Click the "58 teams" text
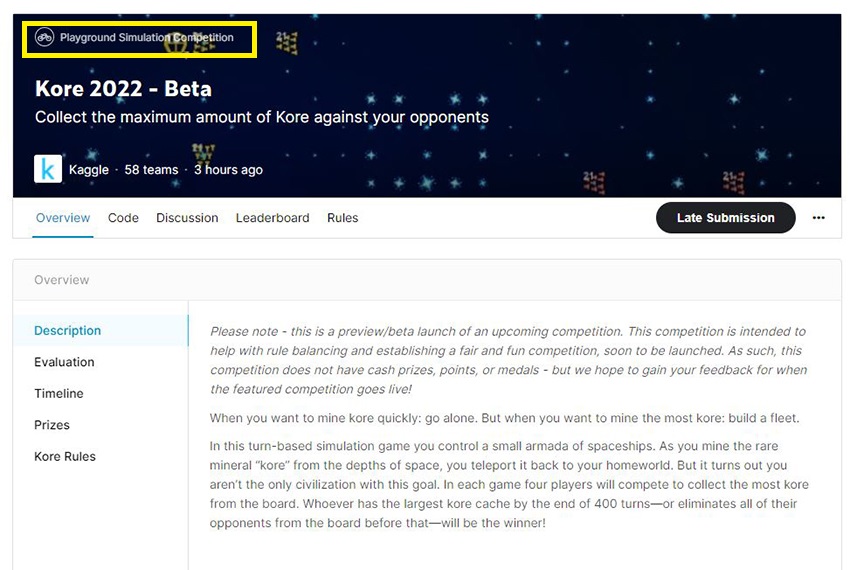The image size is (850, 570). [x=151, y=170]
